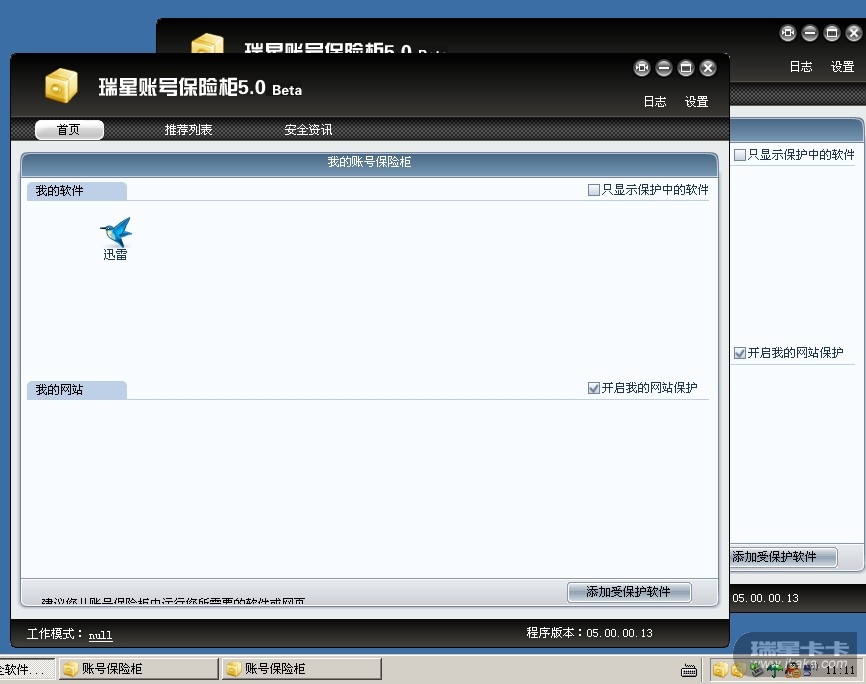Click the mini-mode icon button in front window
Viewport: 866px width, 684px height.
pos(642,68)
